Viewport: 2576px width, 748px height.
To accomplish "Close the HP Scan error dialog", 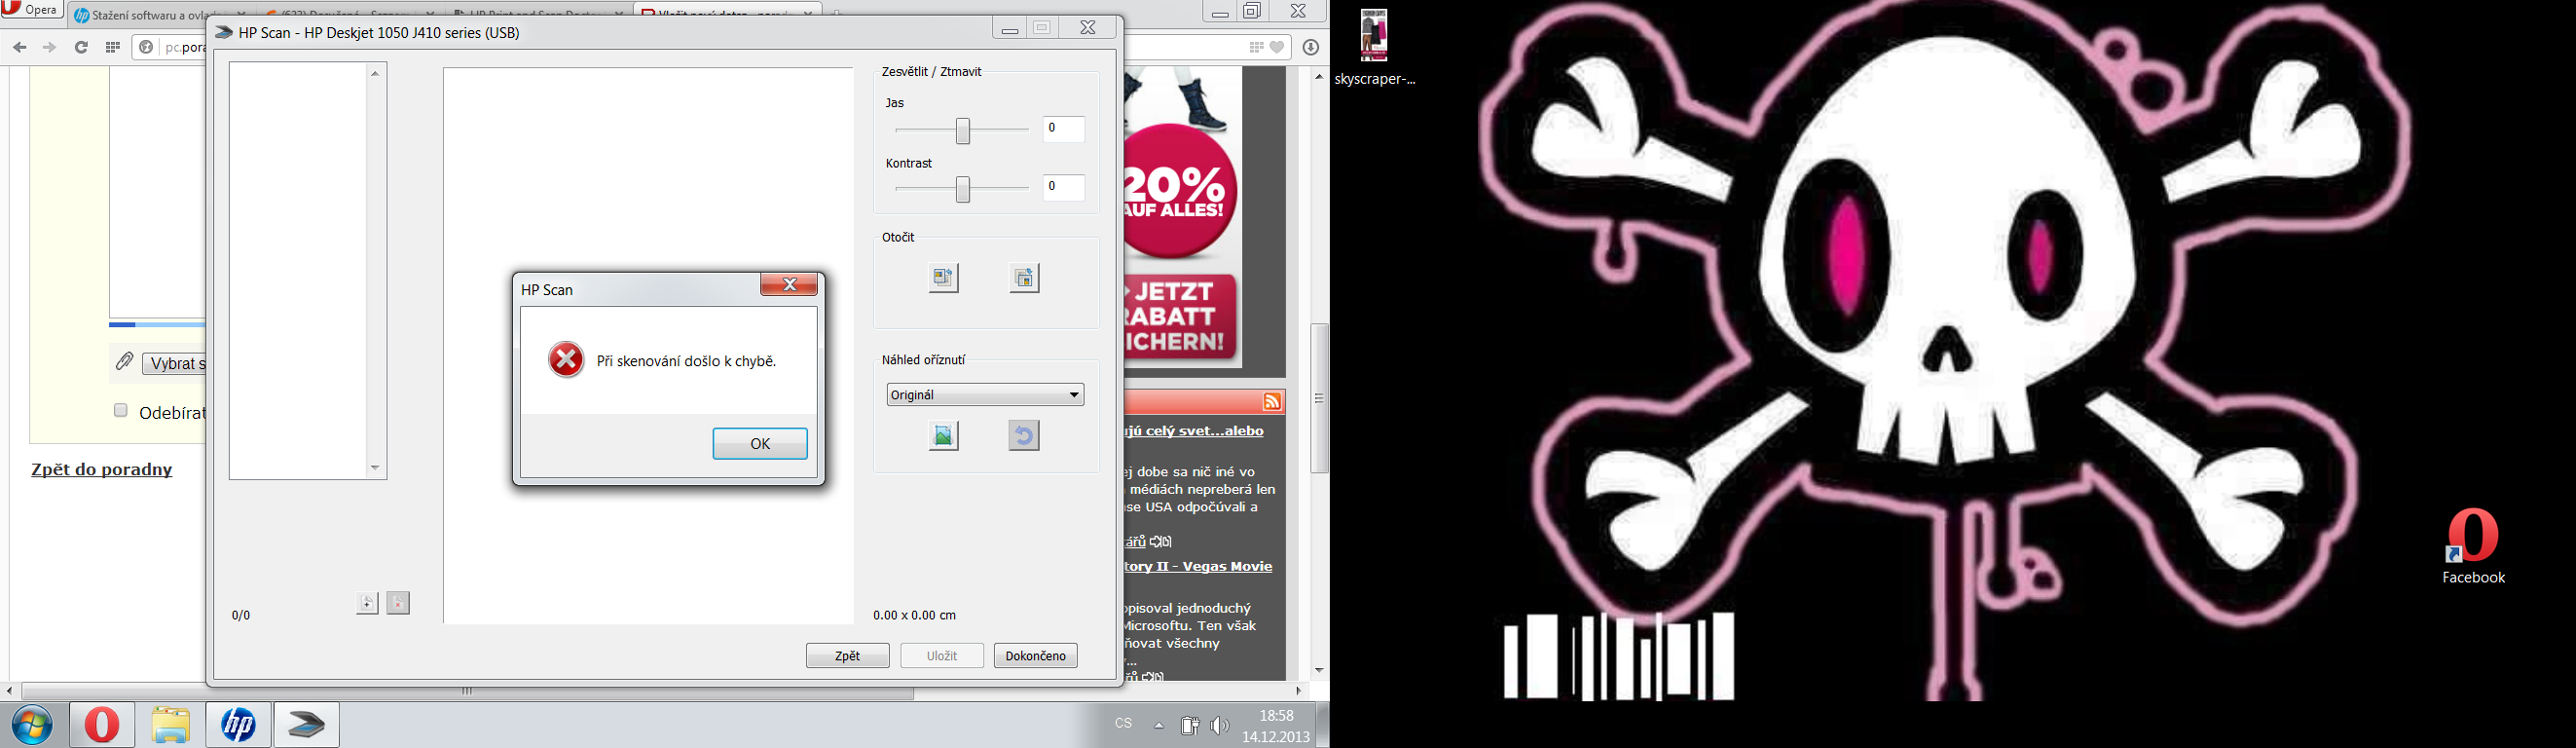I will click(789, 285).
